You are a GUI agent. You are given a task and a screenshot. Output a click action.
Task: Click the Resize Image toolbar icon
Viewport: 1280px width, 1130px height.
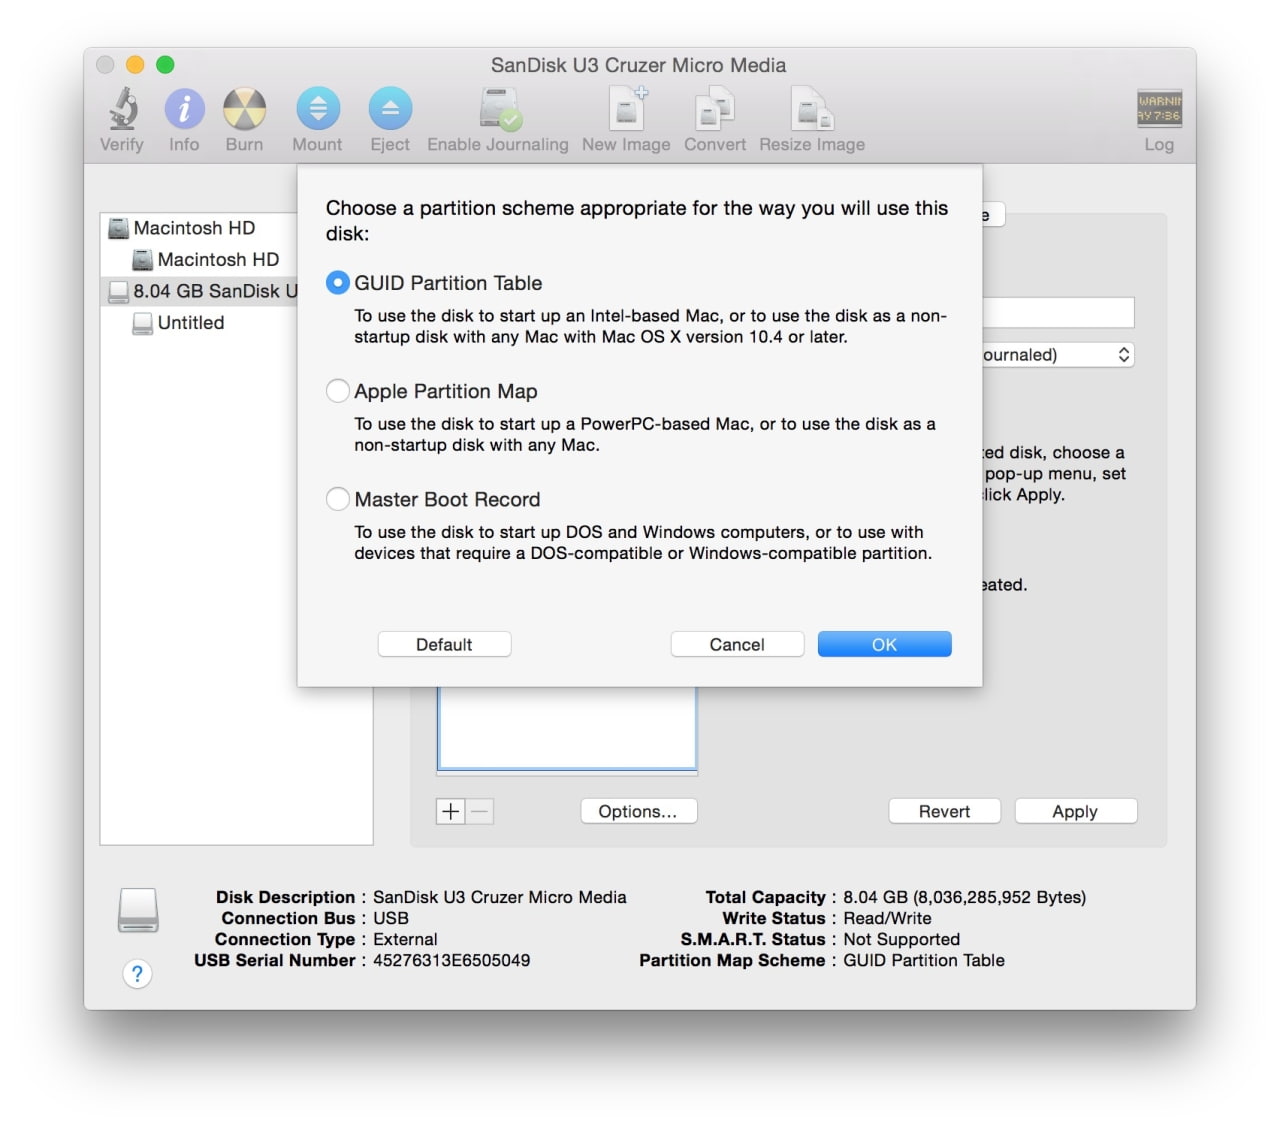pos(812,109)
